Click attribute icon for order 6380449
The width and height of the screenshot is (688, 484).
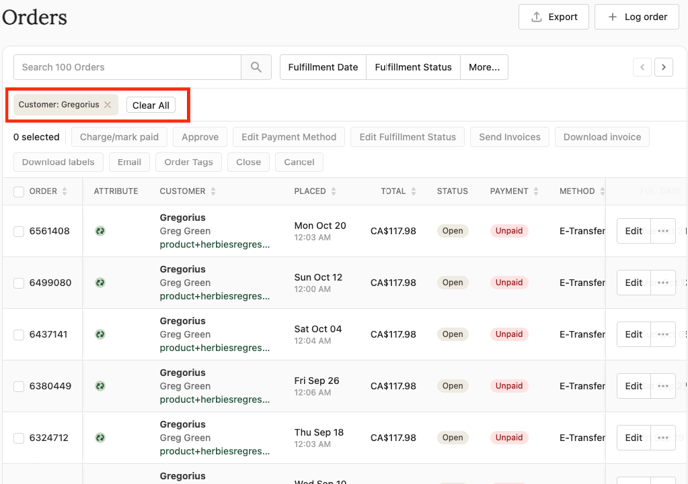(100, 386)
